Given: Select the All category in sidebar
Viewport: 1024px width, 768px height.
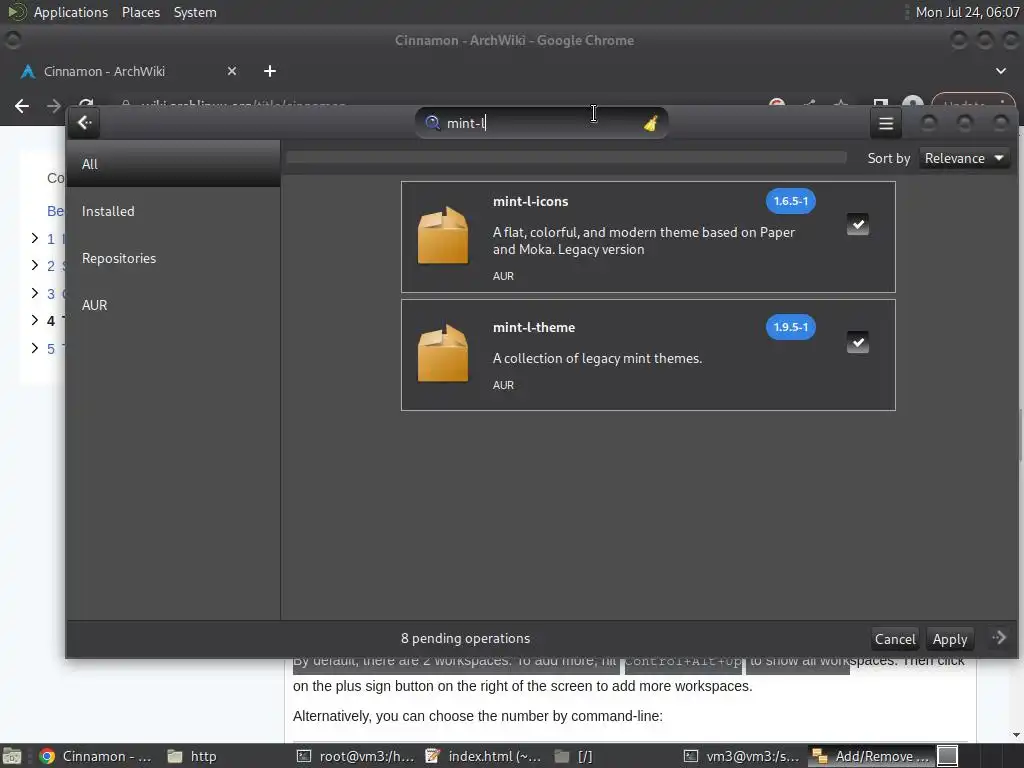Looking at the screenshot, I should (173, 164).
